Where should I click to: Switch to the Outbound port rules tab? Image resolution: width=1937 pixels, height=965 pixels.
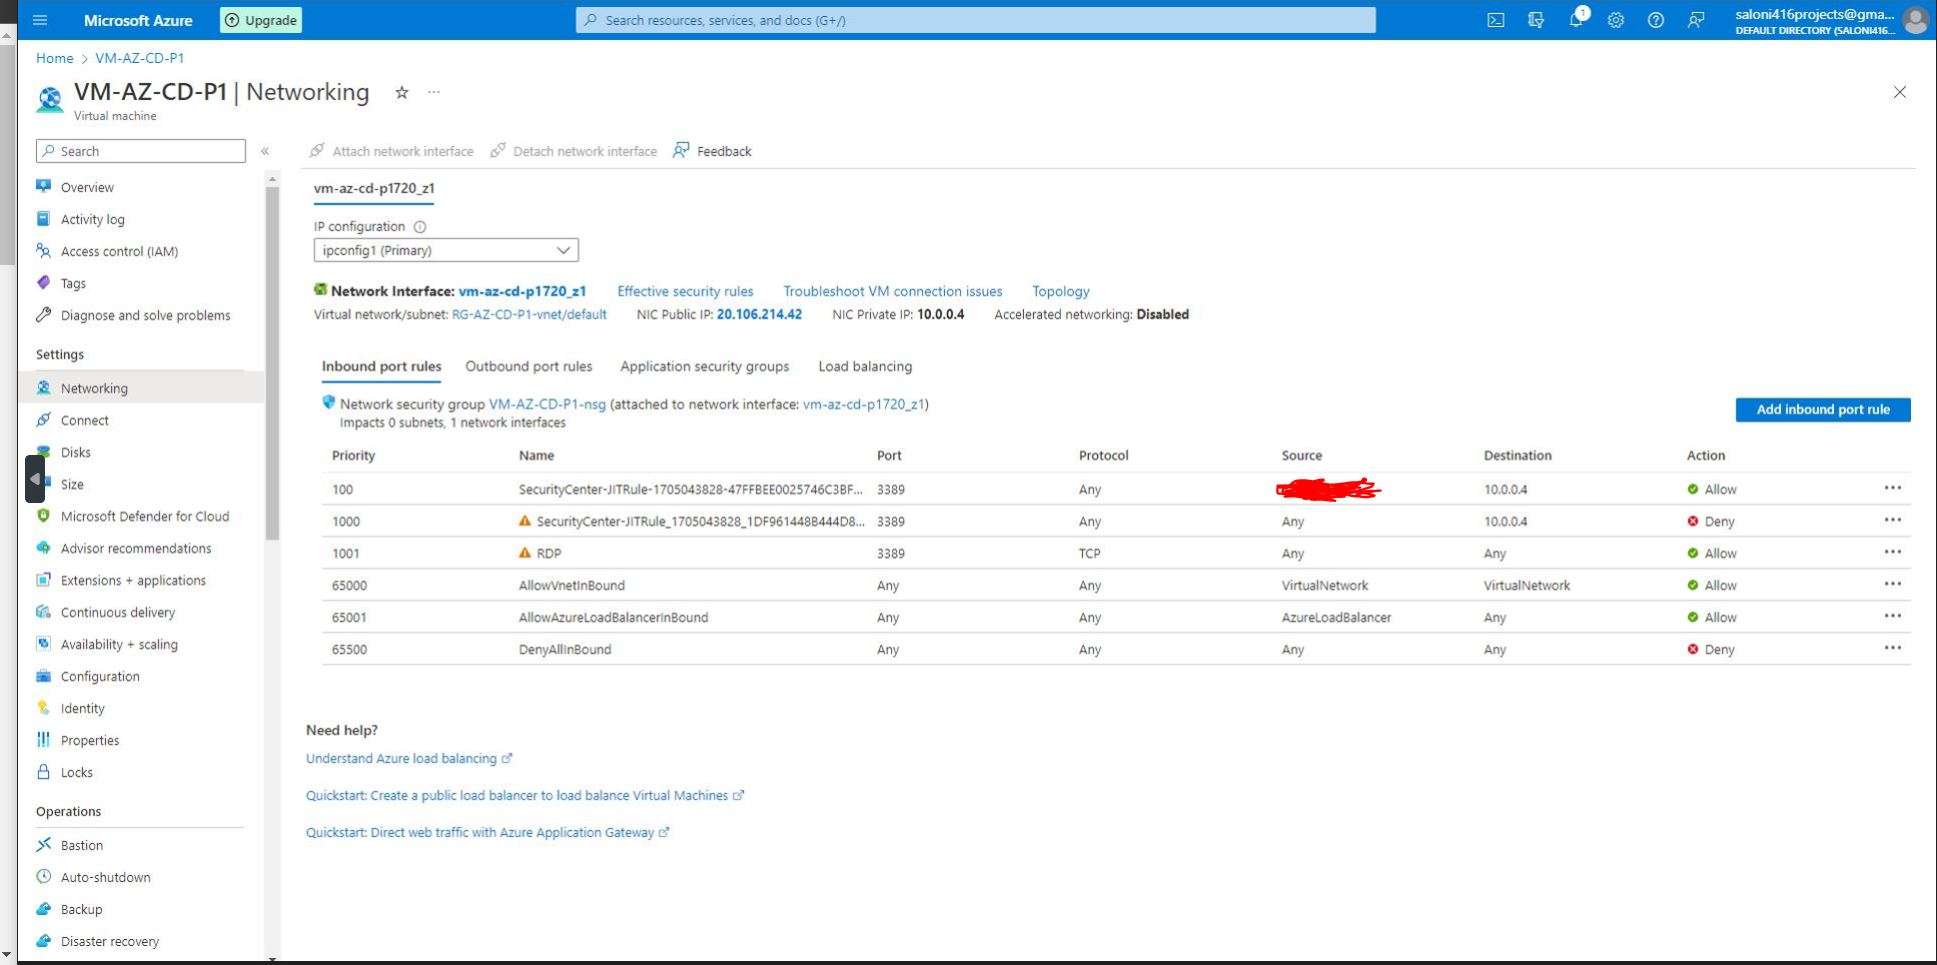[x=528, y=366]
